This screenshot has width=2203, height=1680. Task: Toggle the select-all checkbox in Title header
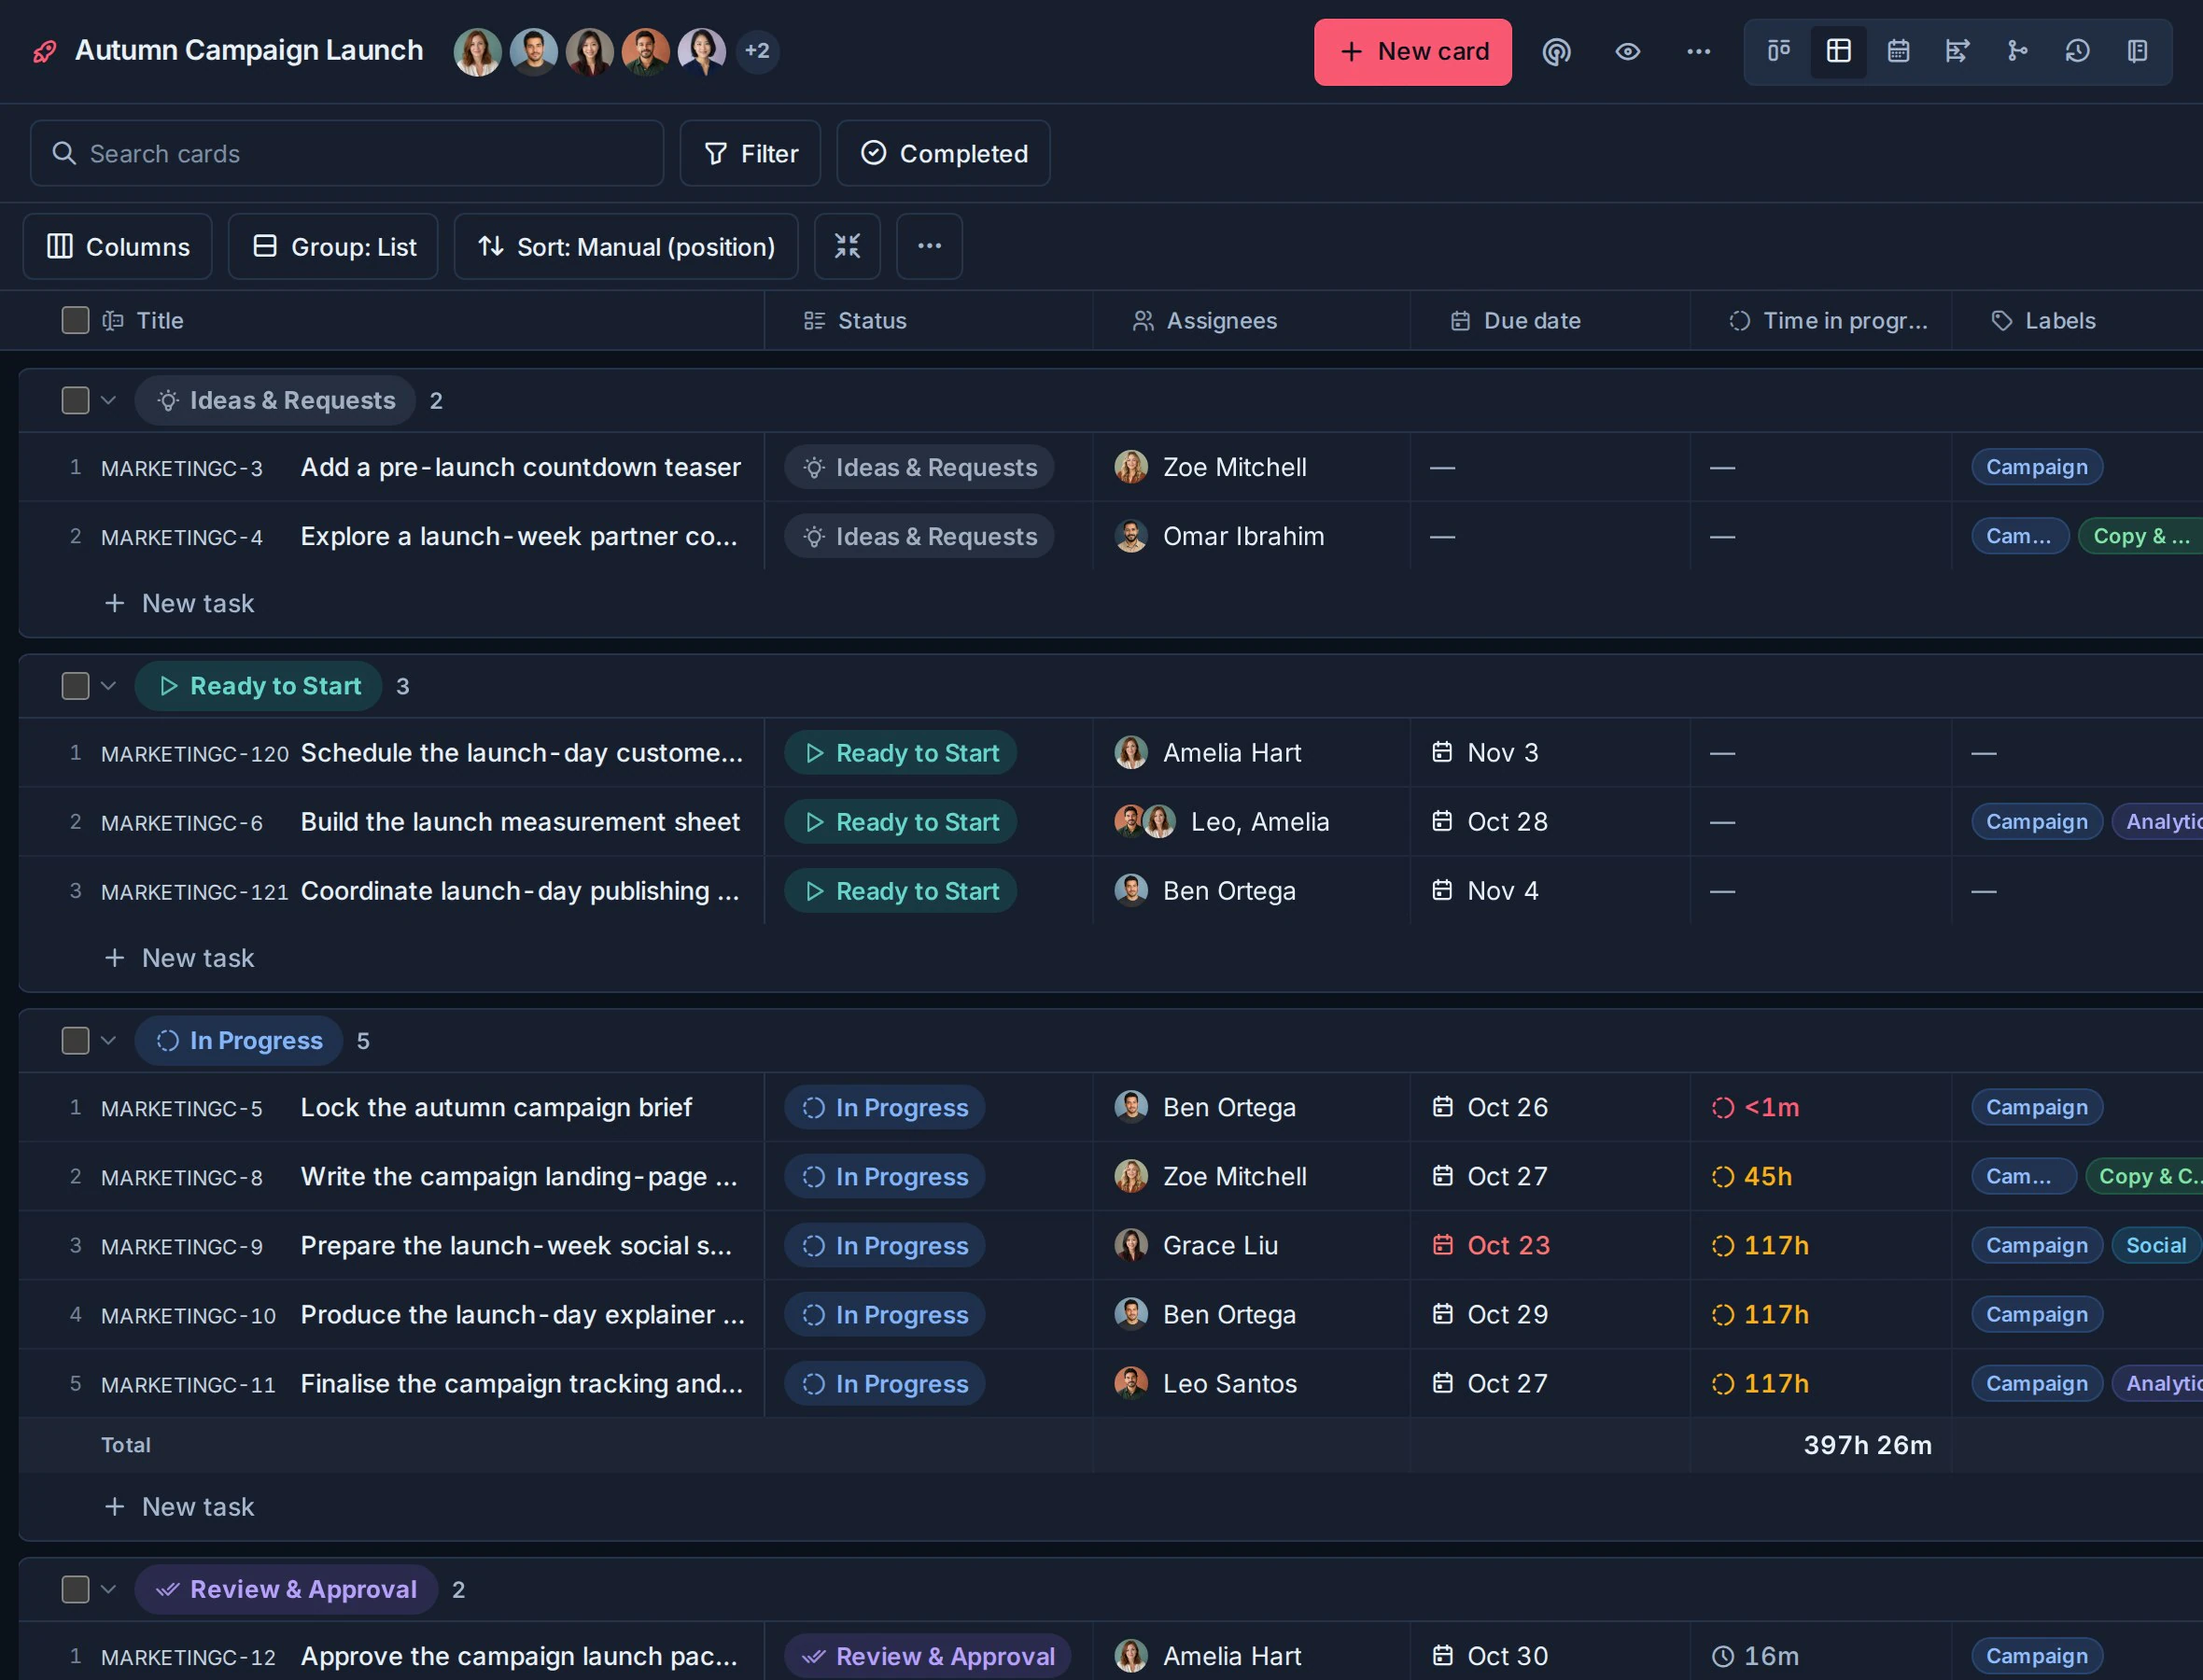pyautogui.click(x=75, y=320)
